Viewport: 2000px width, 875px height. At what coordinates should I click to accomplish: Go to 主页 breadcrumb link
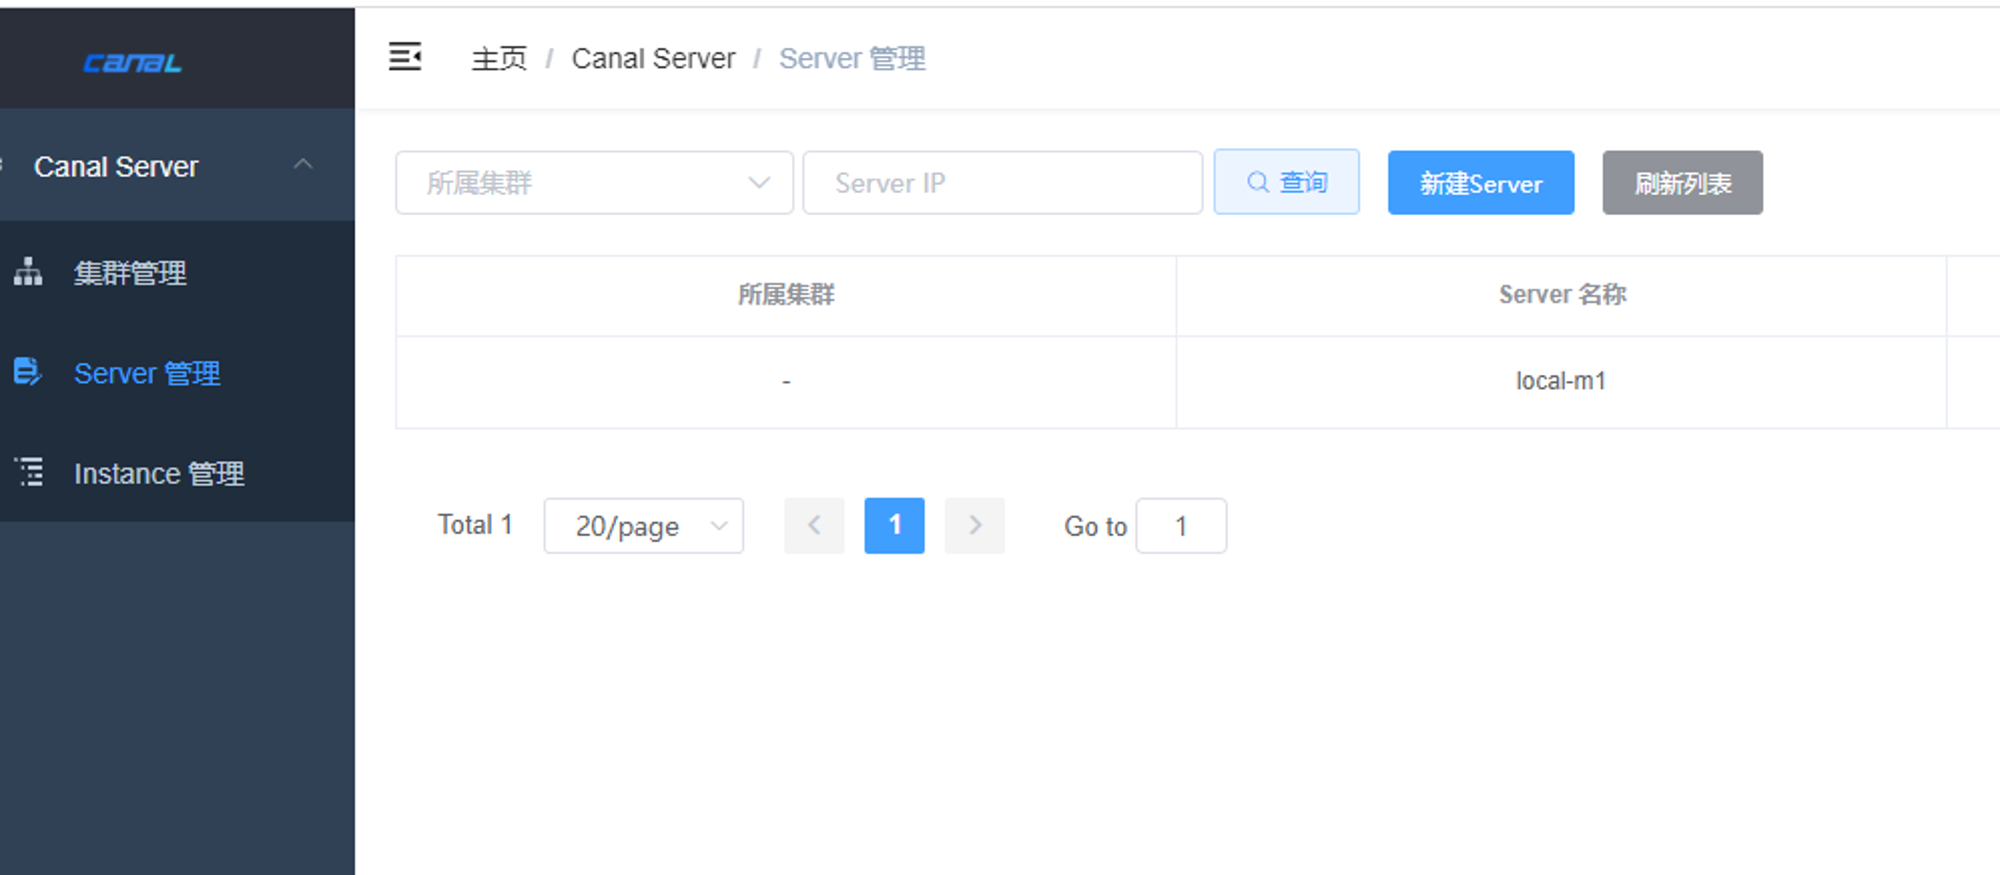[499, 58]
